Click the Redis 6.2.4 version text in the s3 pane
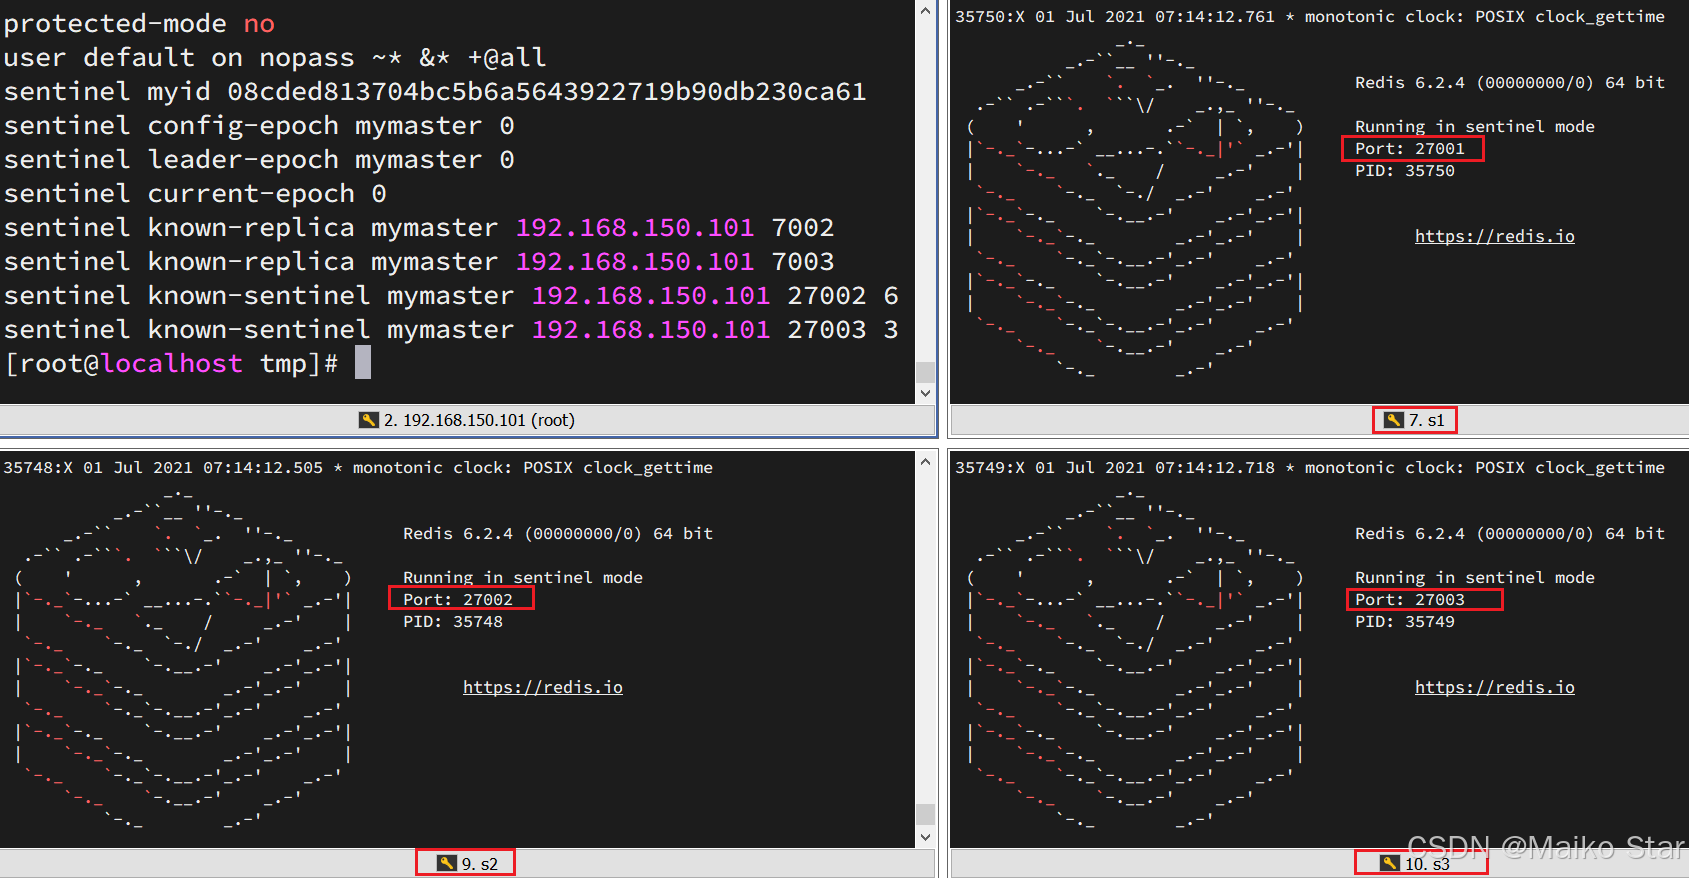This screenshot has width=1689, height=878. [1509, 534]
